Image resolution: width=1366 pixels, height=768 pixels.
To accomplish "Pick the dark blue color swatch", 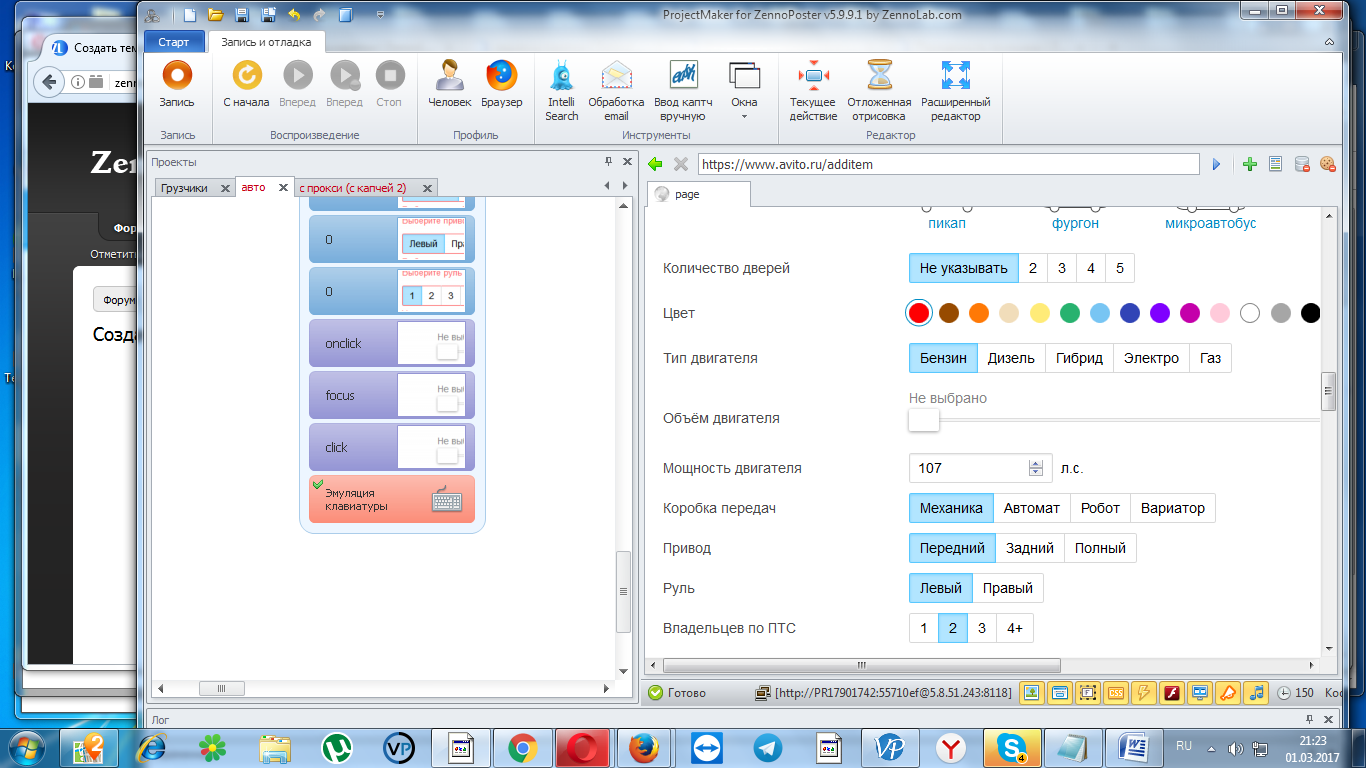I will [x=1130, y=313].
